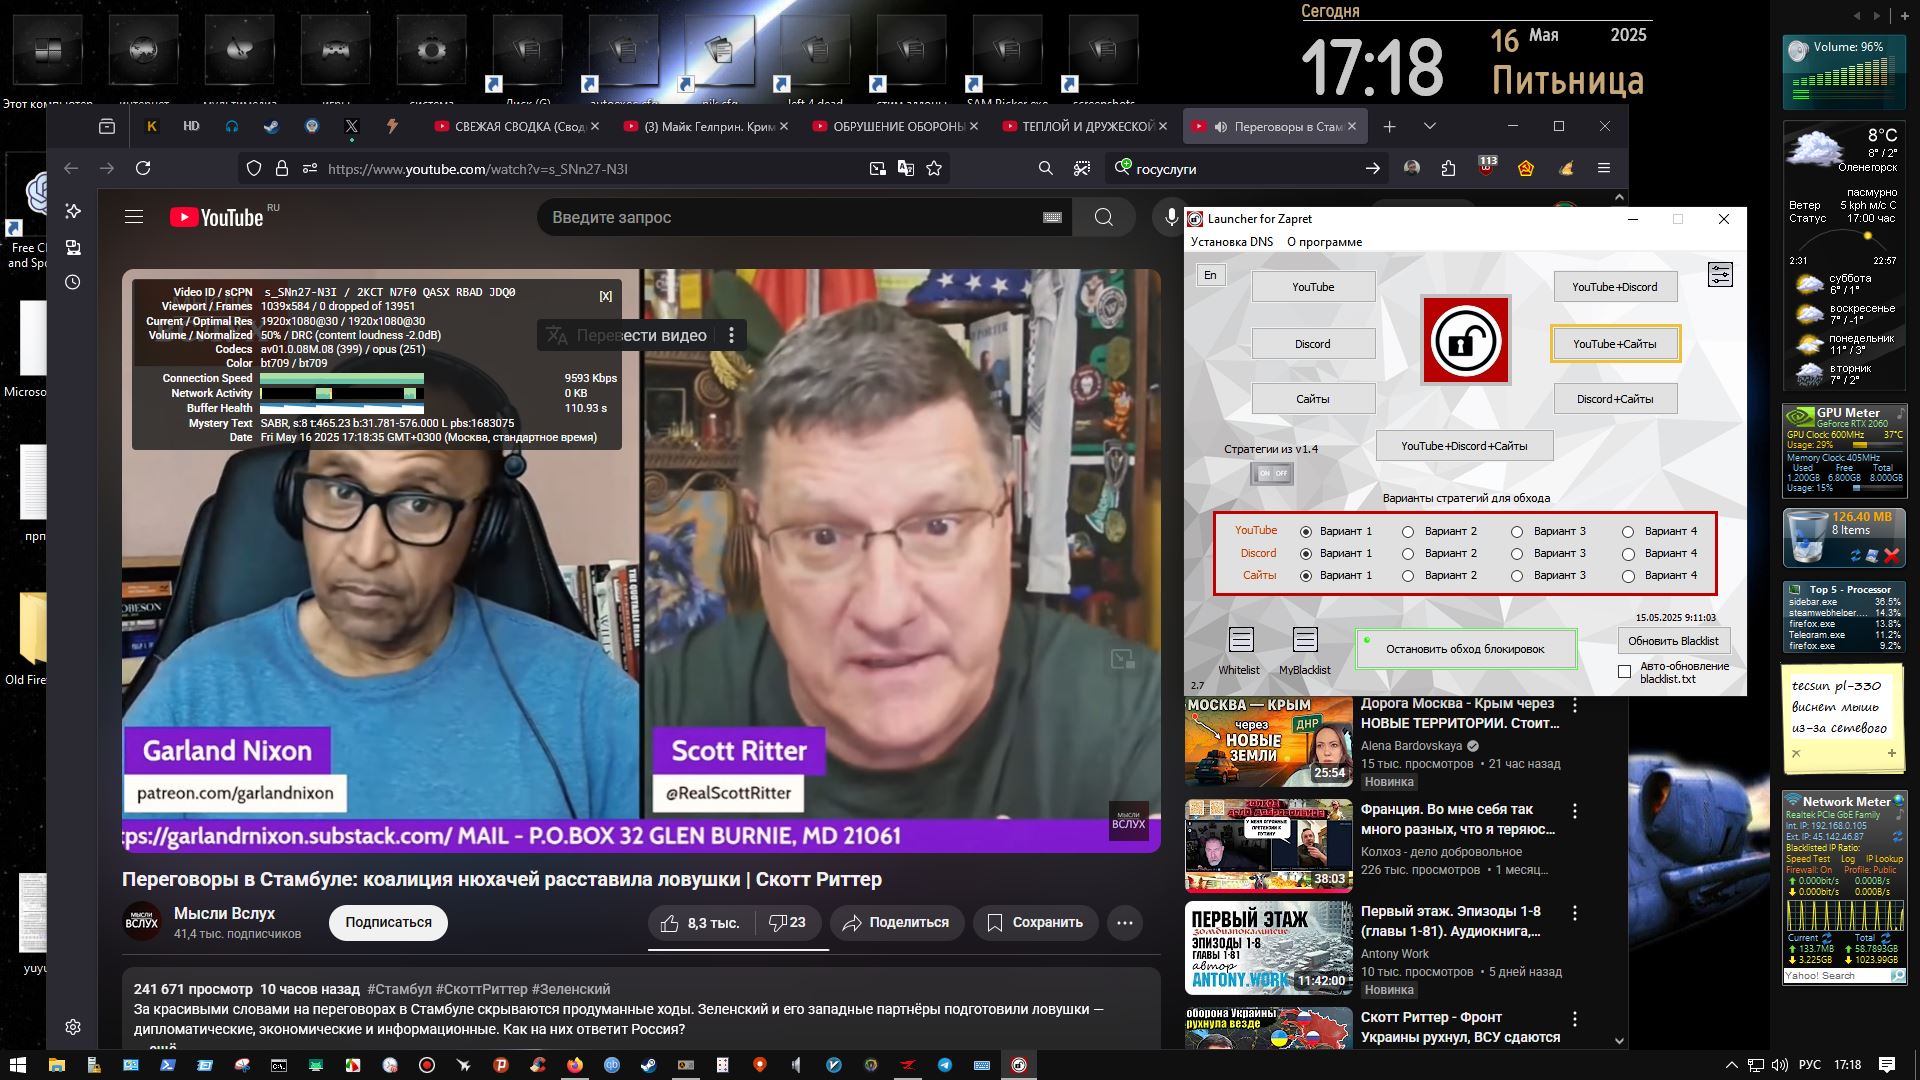Image resolution: width=1920 pixels, height=1080 pixels.
Task: Select YouTube Вариант 3 radio button
Action: pyautogui.click(x=1516, y=532)
